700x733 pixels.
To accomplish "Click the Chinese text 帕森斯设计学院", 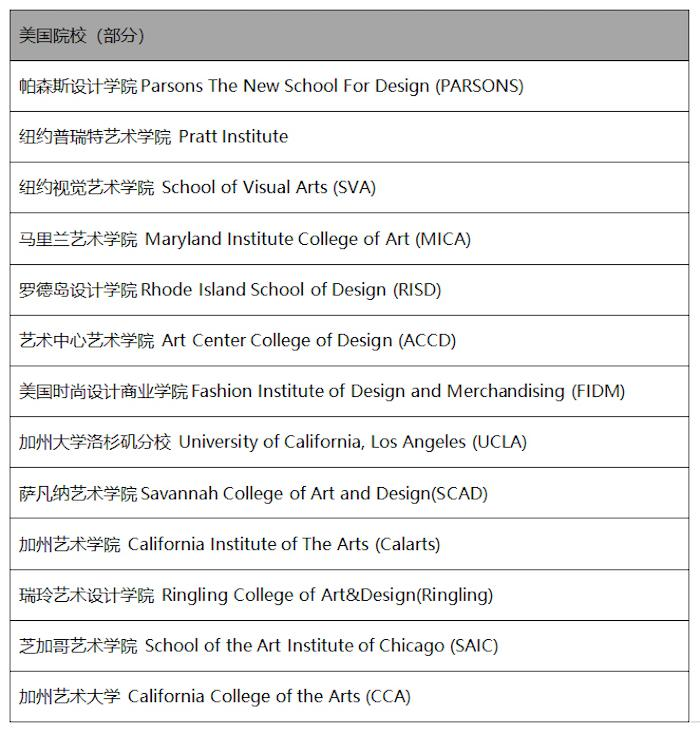I will [78, 86].
